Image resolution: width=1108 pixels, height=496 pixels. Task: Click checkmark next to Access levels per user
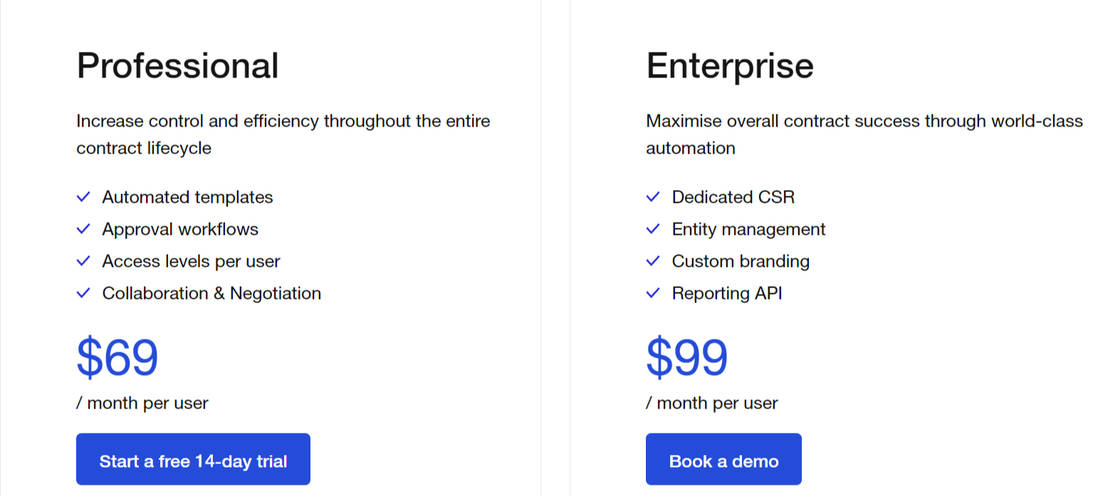(83, 261)
